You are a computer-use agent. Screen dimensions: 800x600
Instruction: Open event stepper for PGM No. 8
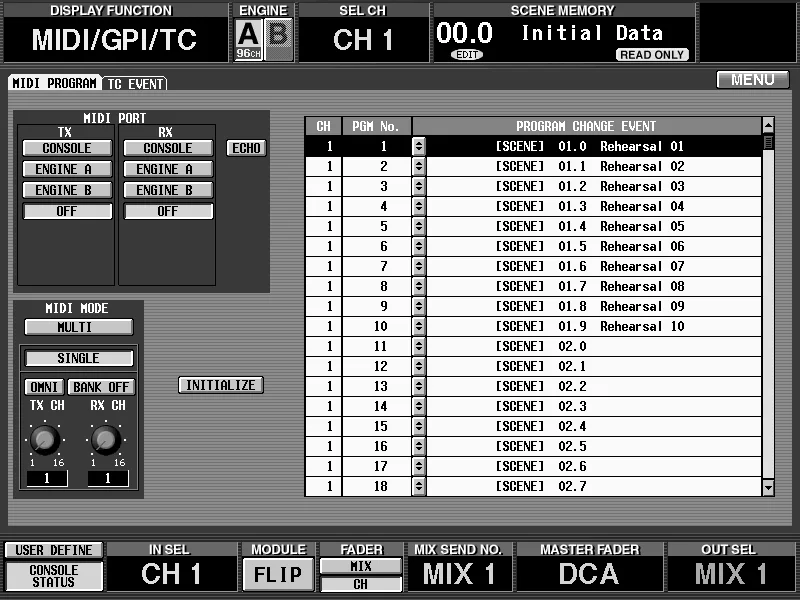[x=419, y=286]
